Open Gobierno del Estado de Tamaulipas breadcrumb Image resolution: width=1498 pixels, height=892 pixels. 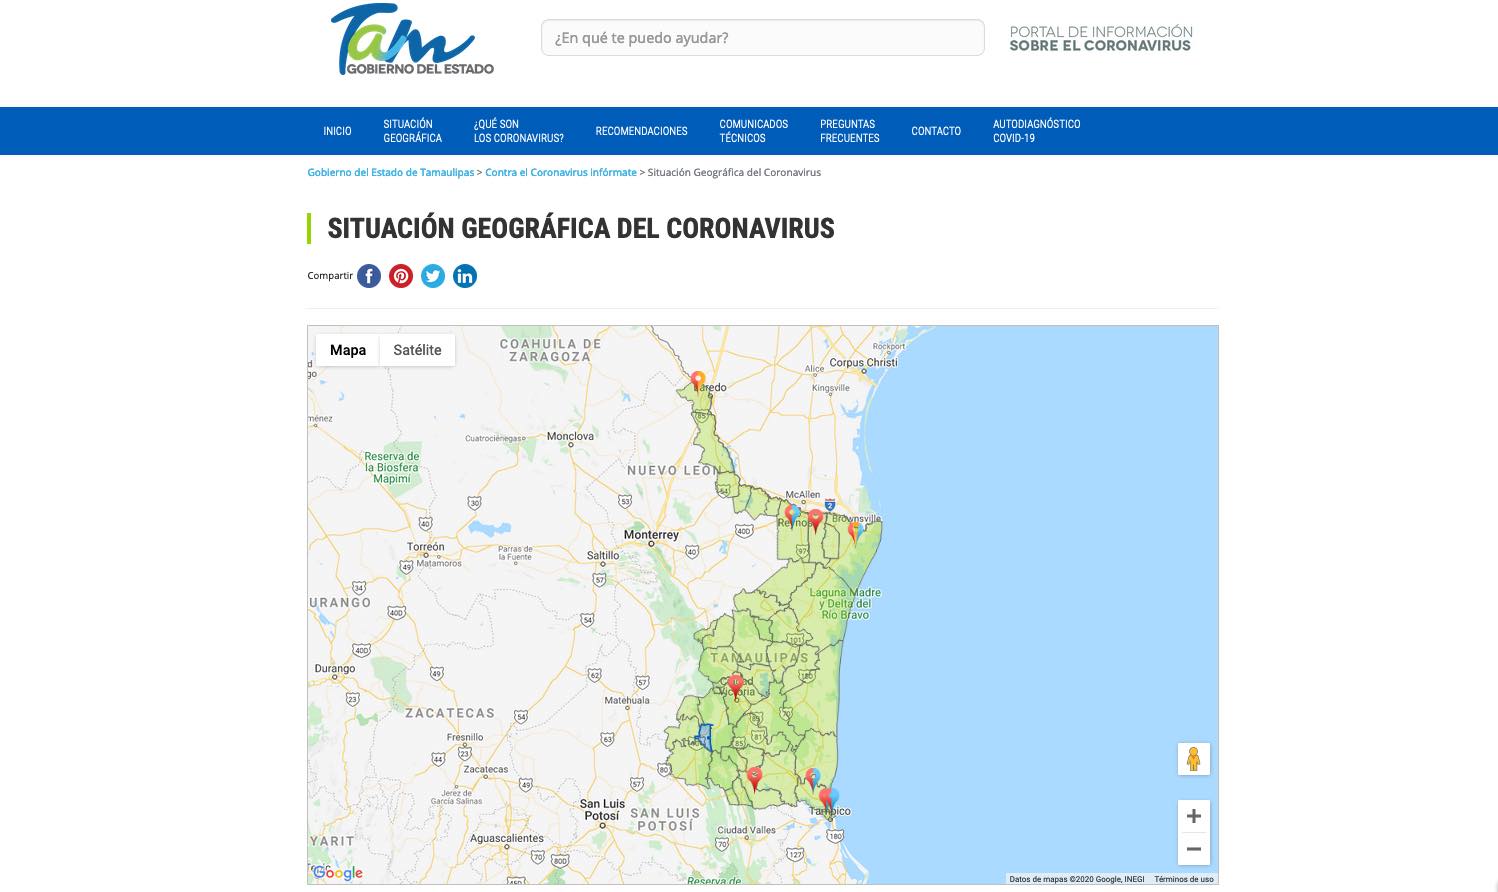(390, 173)
